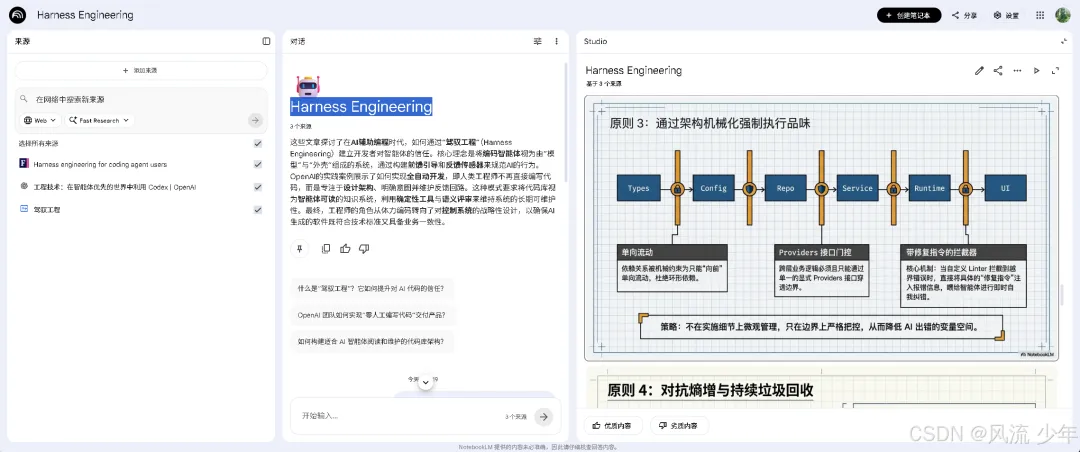Viewport: 1080px width, 452px height.
Task: Play the slide deck presentation
Action: 1036,70
